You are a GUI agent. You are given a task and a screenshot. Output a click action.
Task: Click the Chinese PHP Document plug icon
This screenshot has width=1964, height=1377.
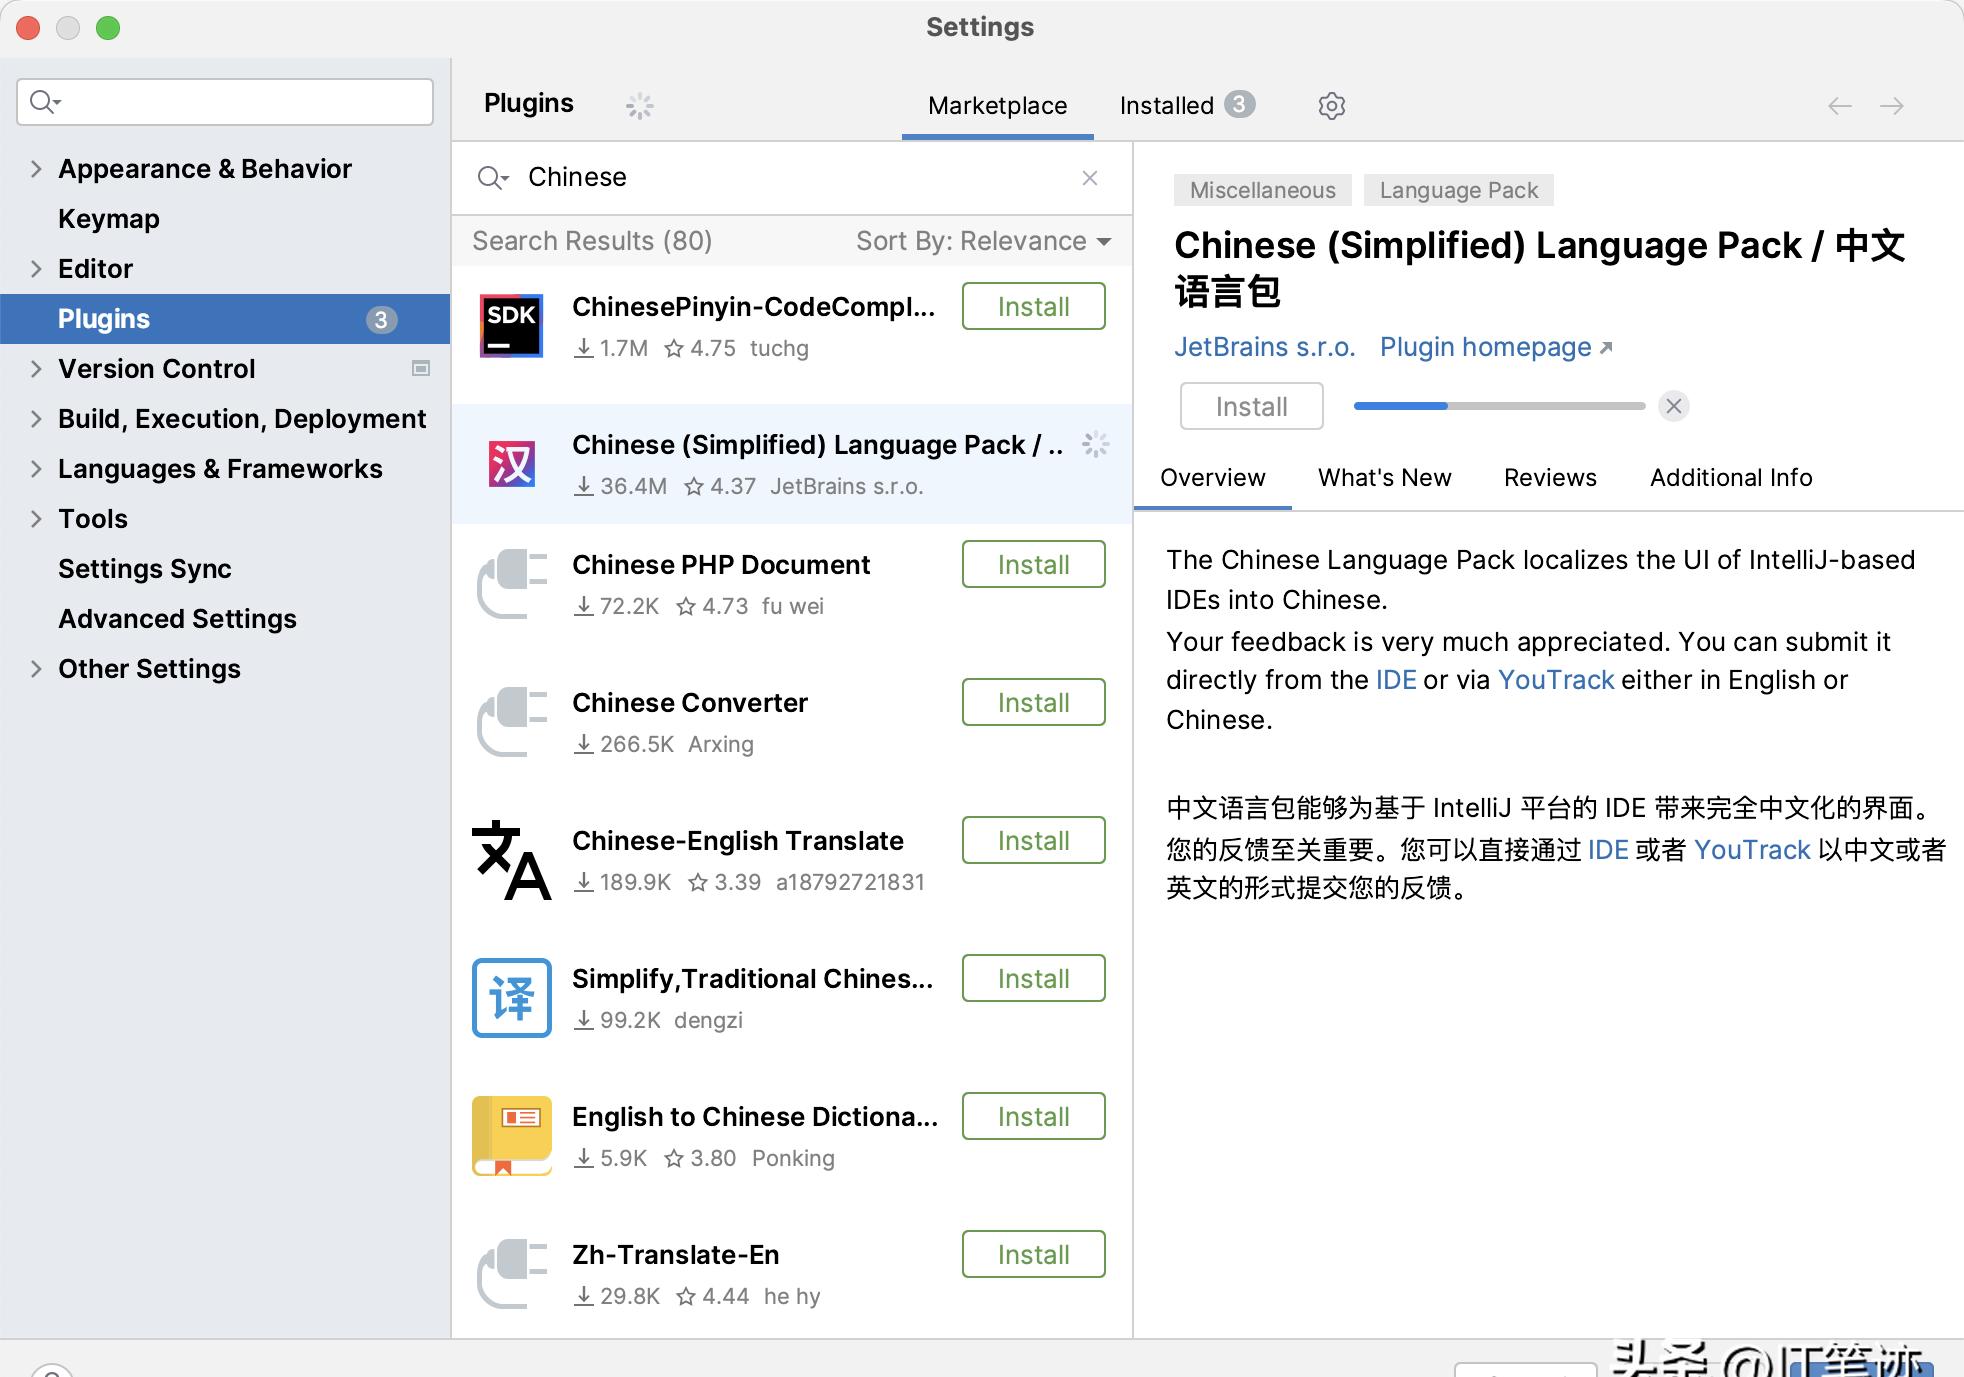511,584
